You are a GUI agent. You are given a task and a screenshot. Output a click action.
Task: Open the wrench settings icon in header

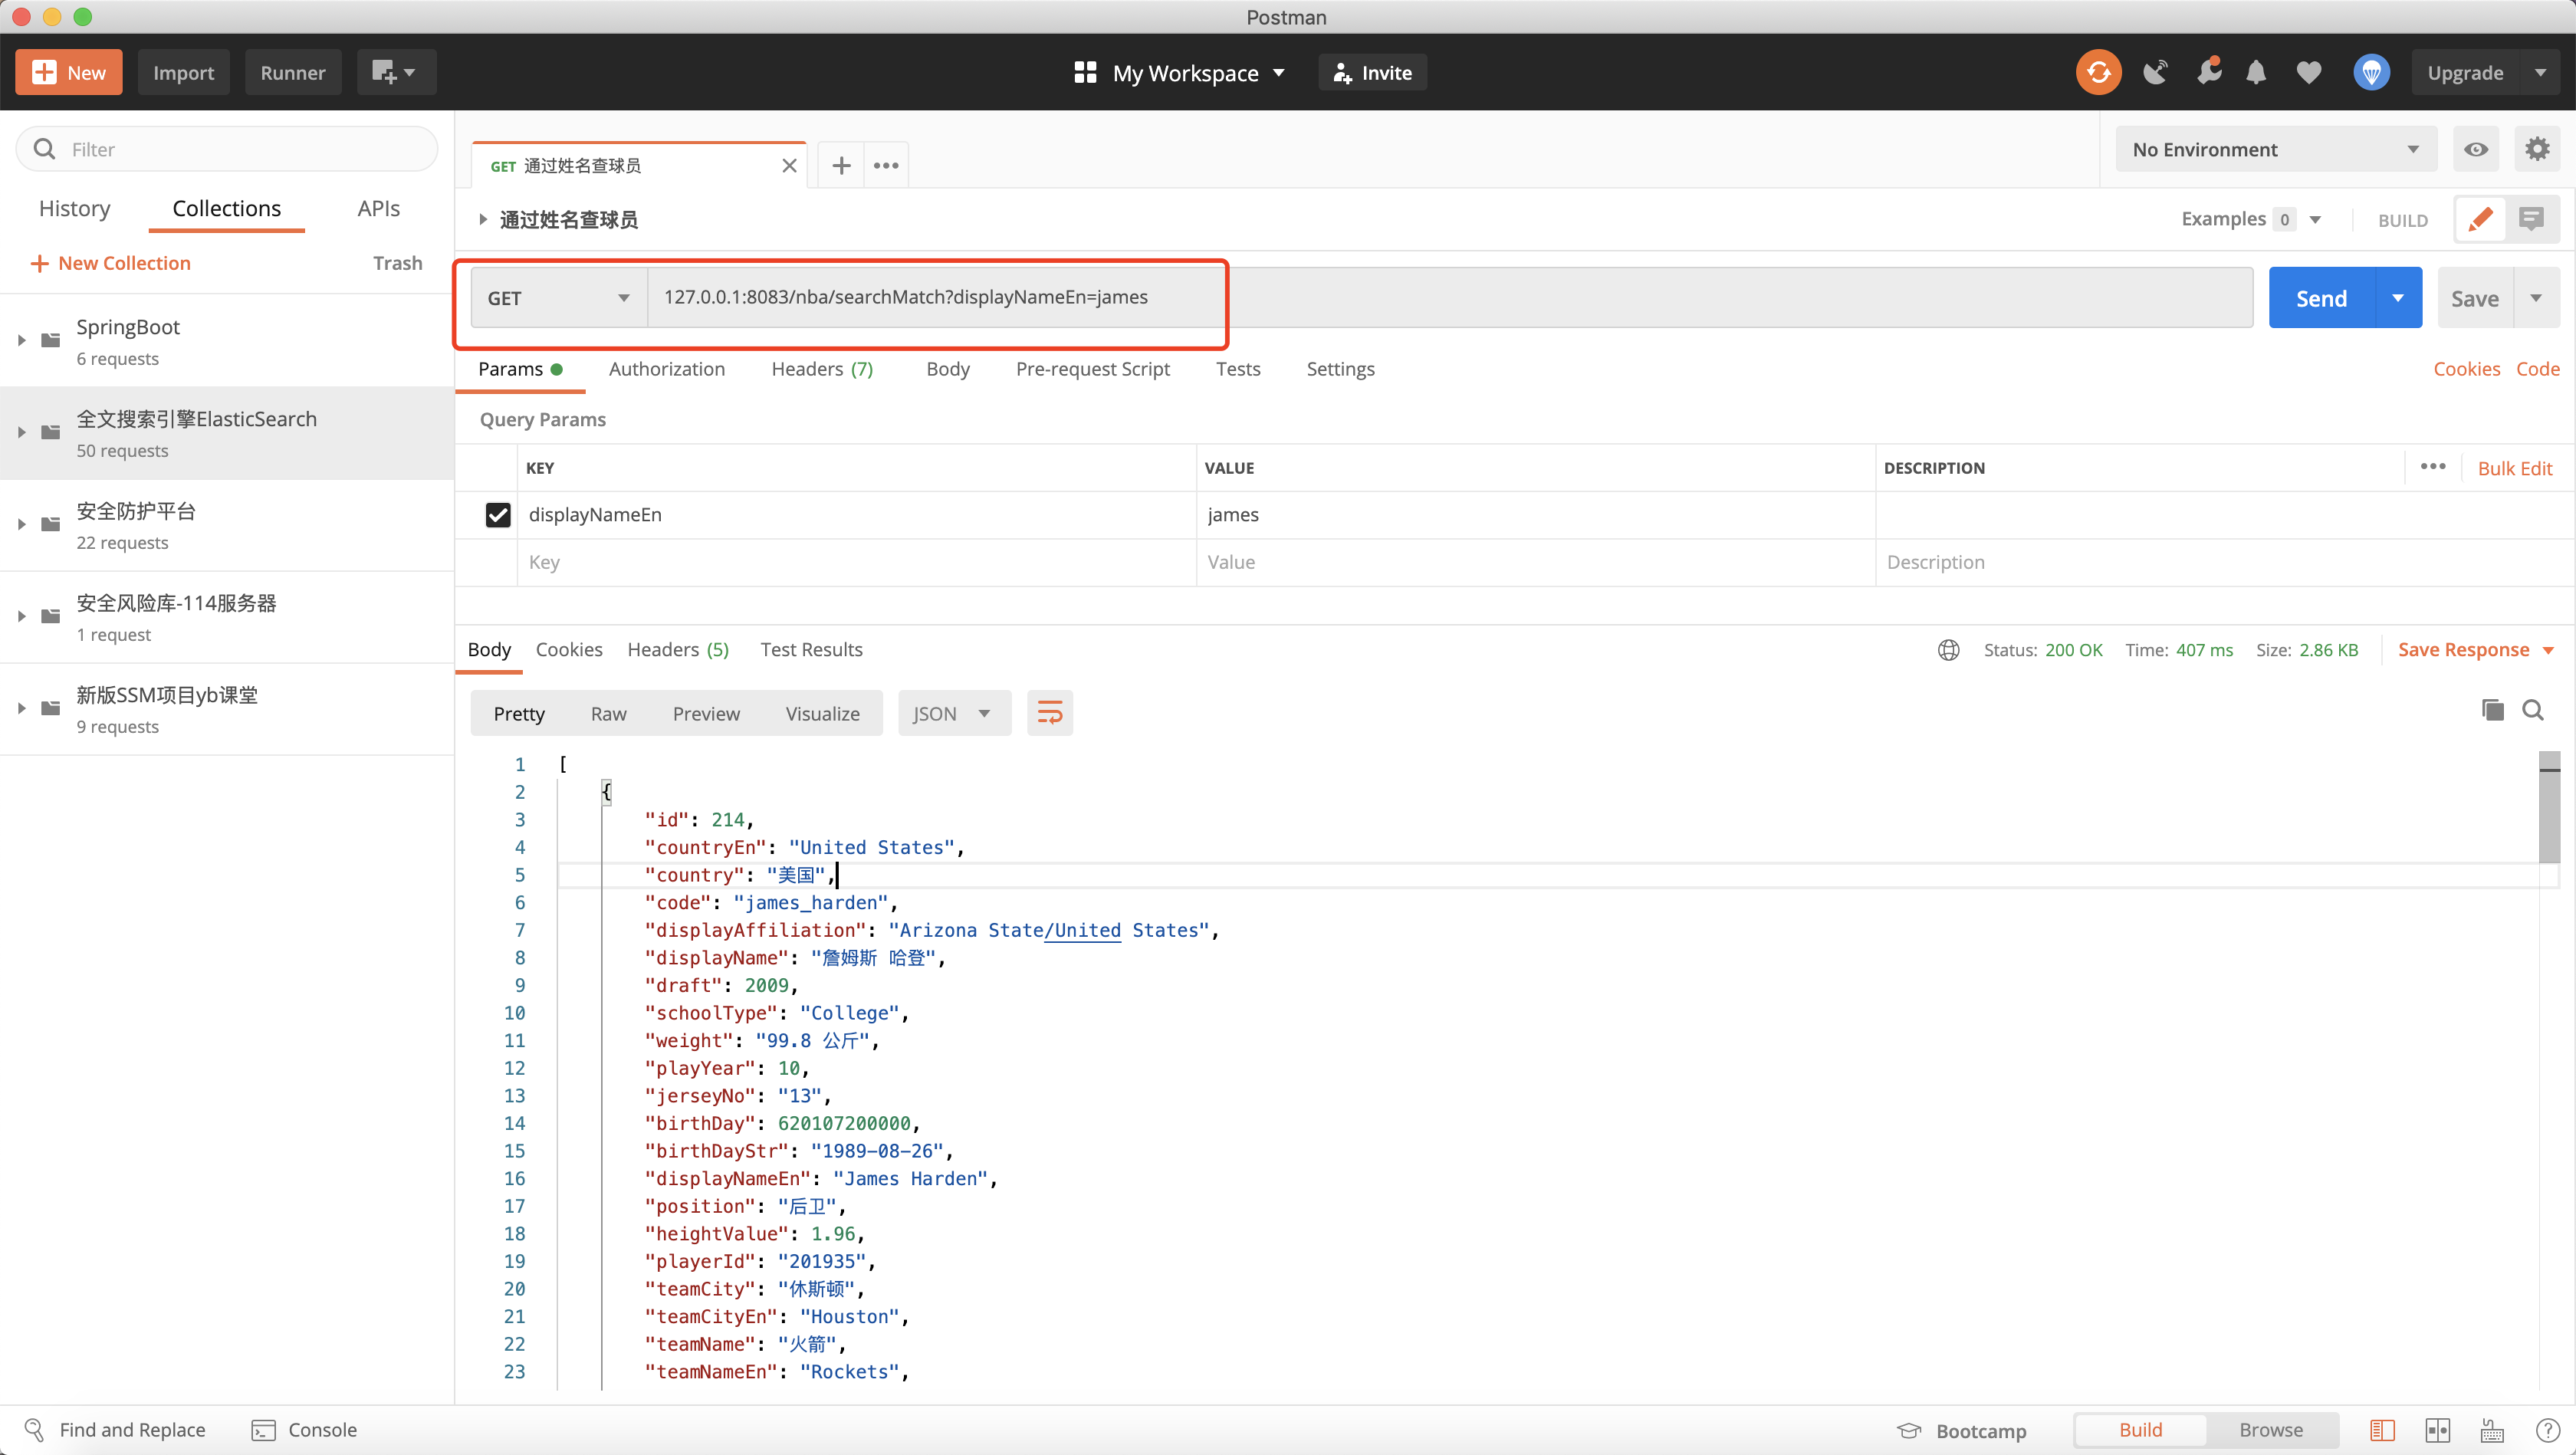point(2208,72)
